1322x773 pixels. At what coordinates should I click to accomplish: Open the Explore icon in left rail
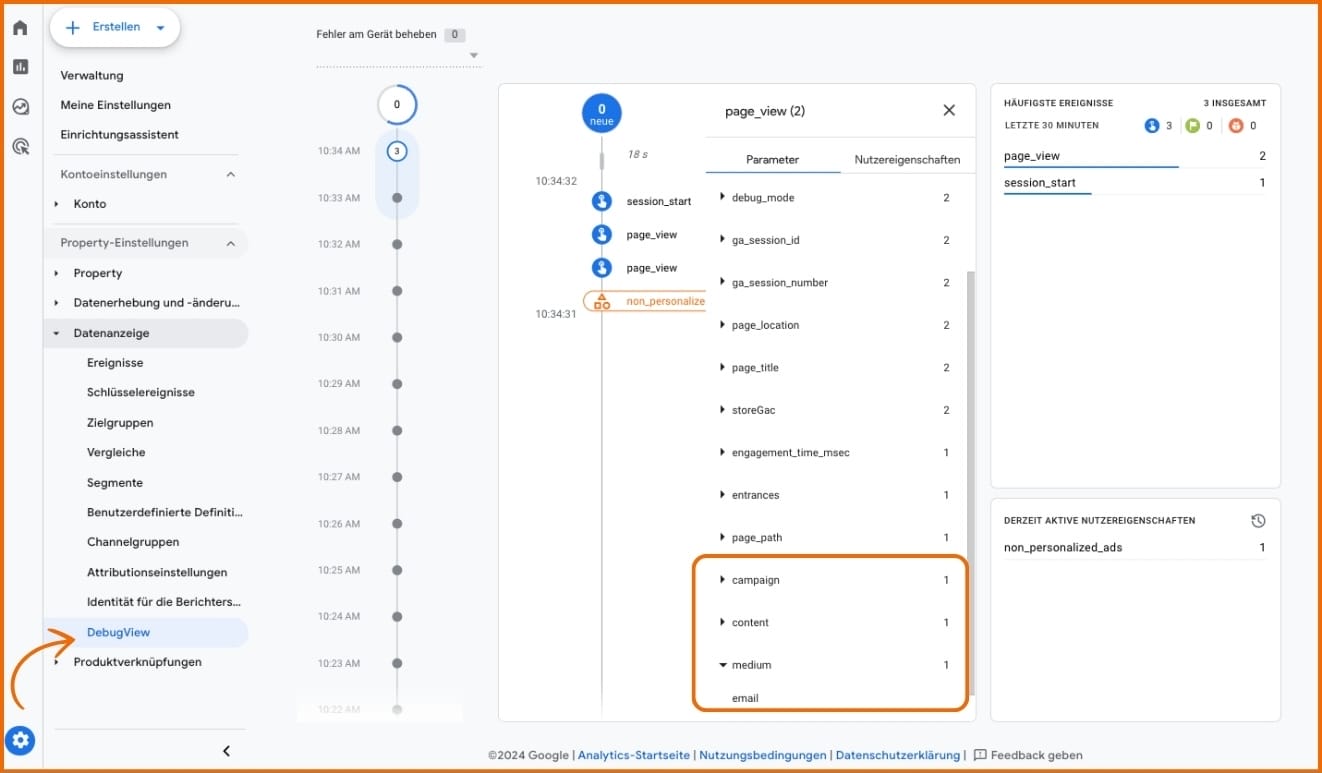[20, 107]
